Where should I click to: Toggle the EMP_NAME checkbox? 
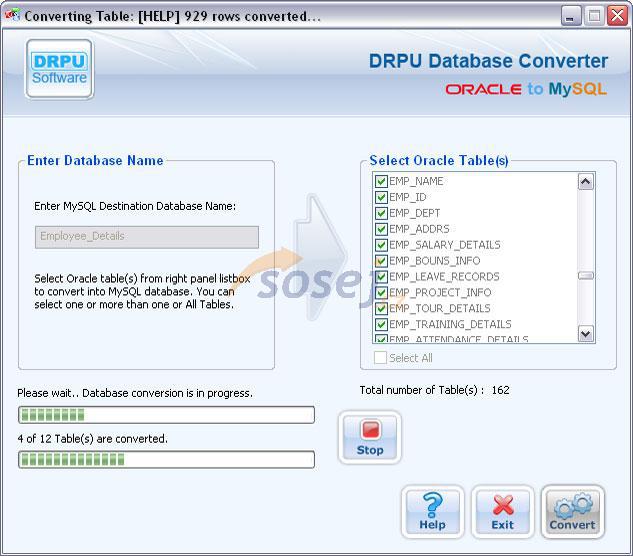[x=381, y=181]
